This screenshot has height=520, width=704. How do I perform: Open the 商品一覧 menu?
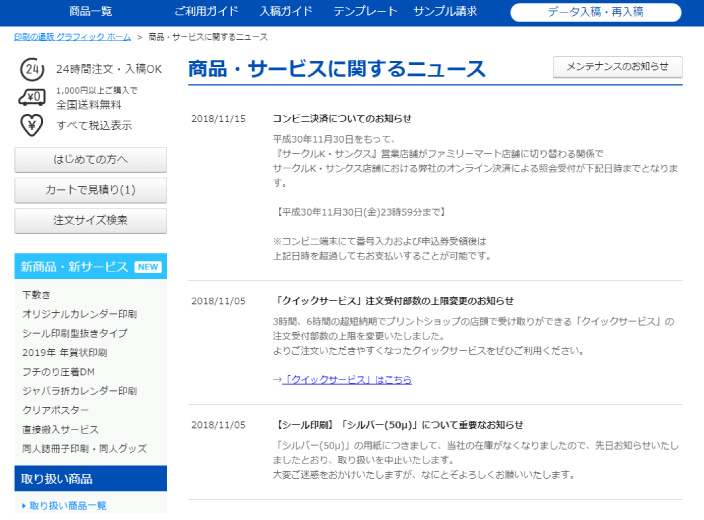(x=91, y=11)
